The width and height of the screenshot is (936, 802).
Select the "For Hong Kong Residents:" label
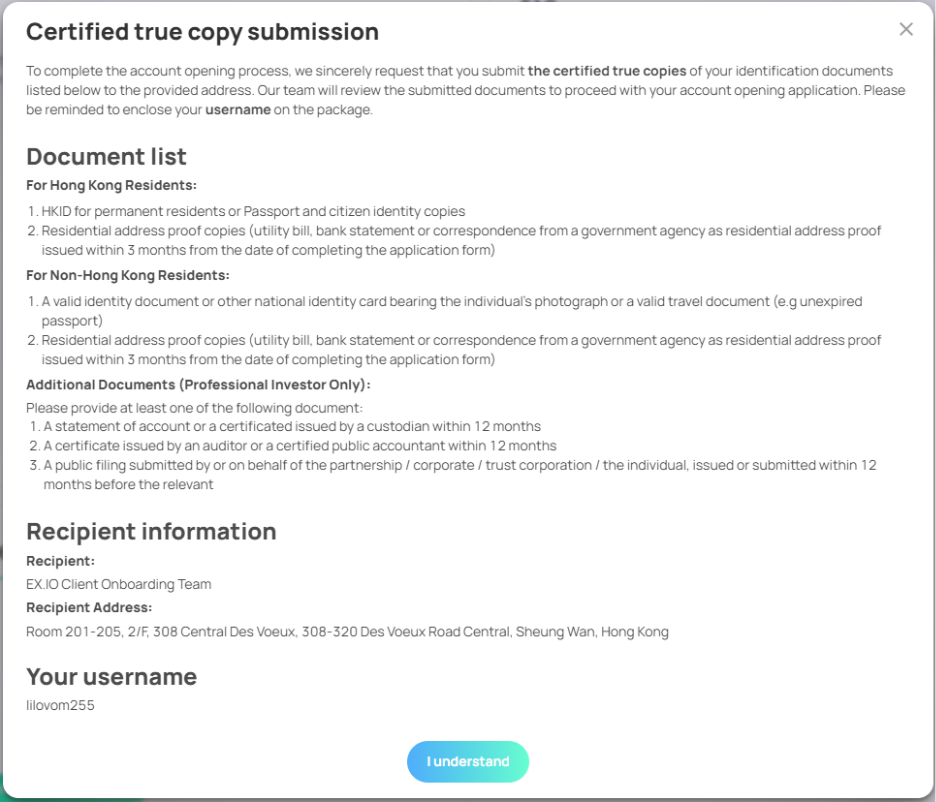click(x=111, y=185)
